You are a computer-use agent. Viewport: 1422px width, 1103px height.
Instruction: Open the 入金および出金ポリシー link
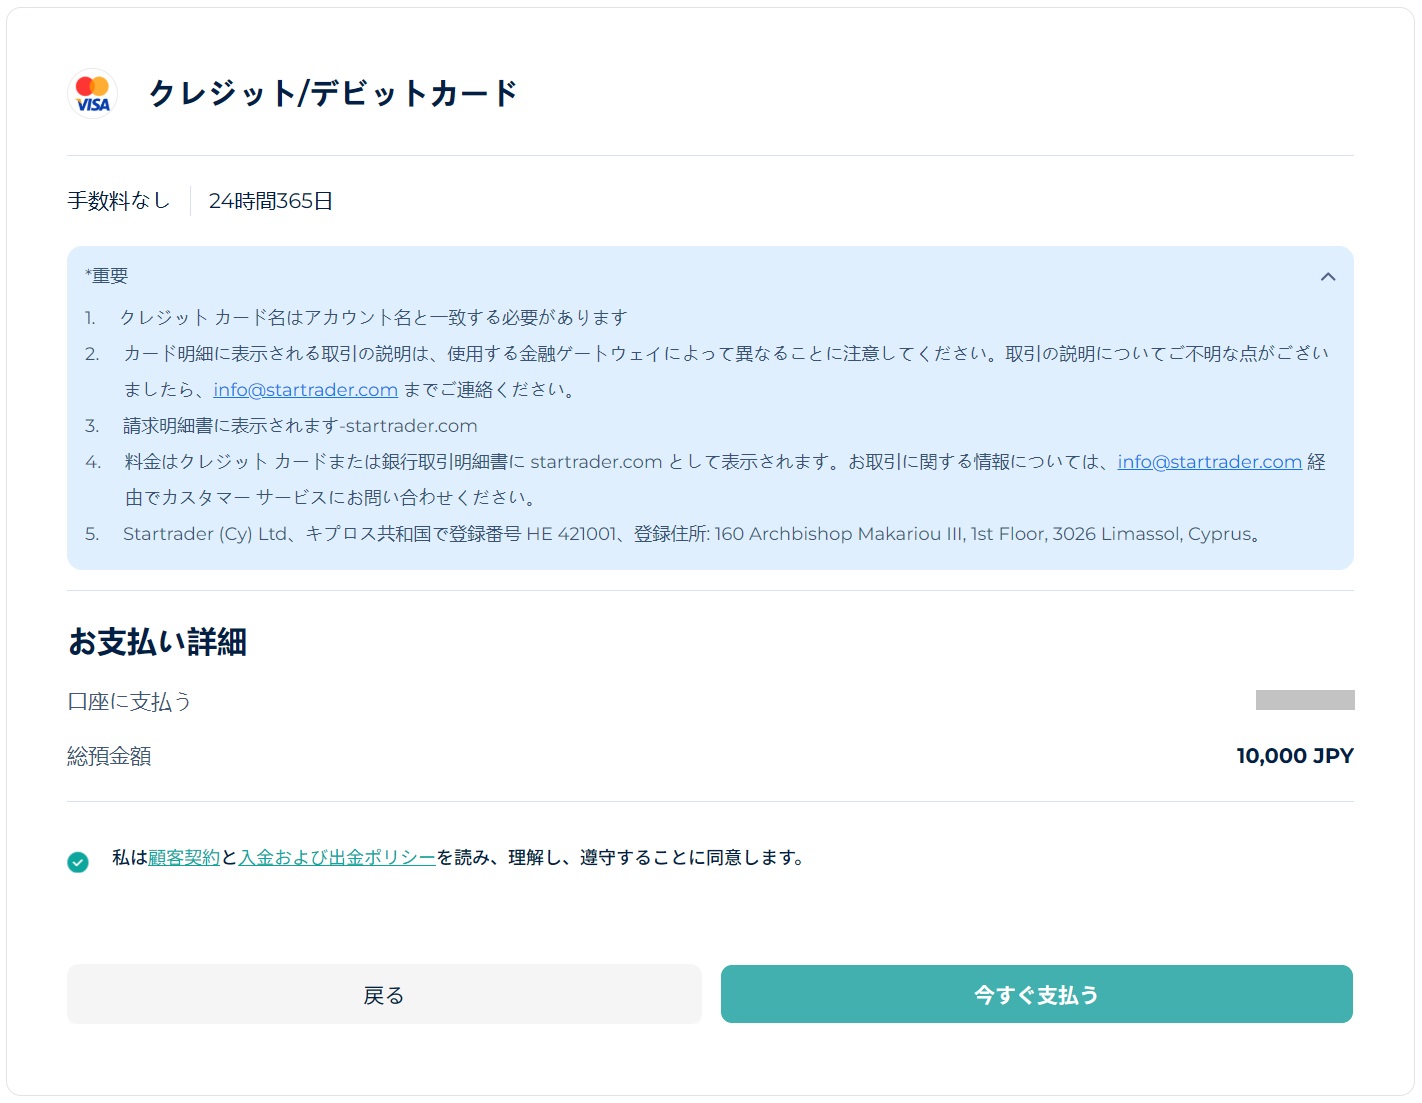click(x=337, y=858)
